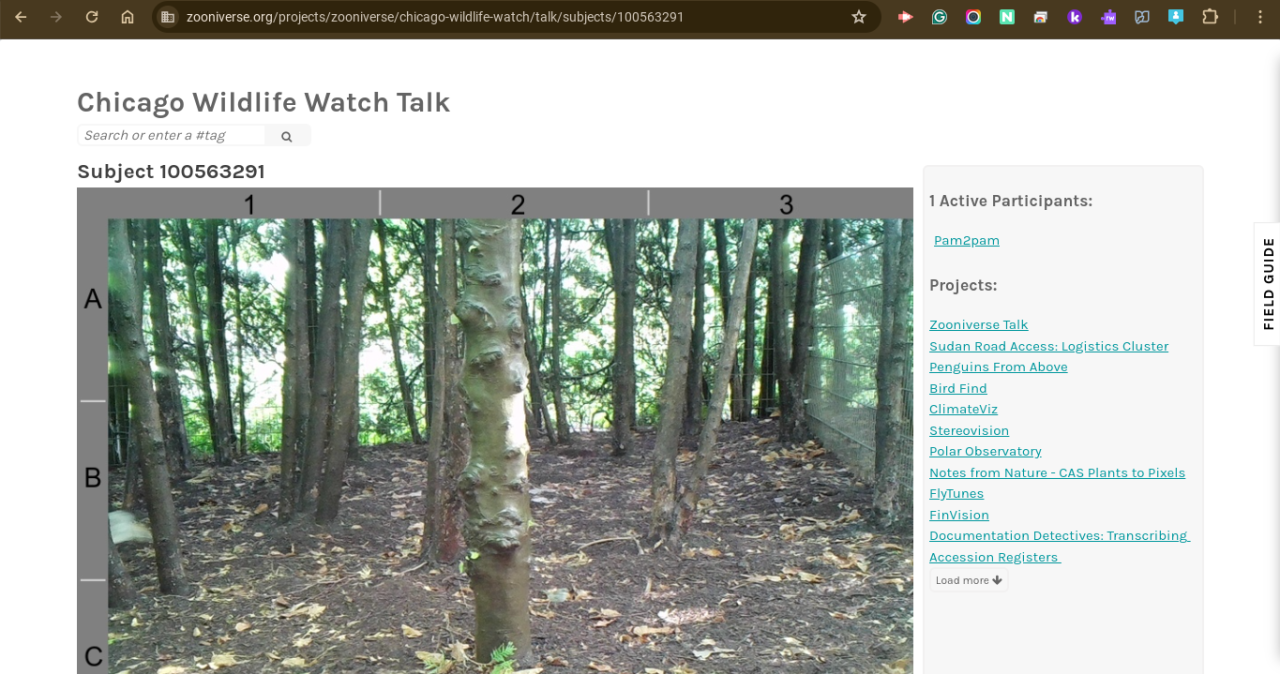Open the Chrome three-dot menu
The height and width of the screenshot is (674, 1280).
click(1259, 17)
